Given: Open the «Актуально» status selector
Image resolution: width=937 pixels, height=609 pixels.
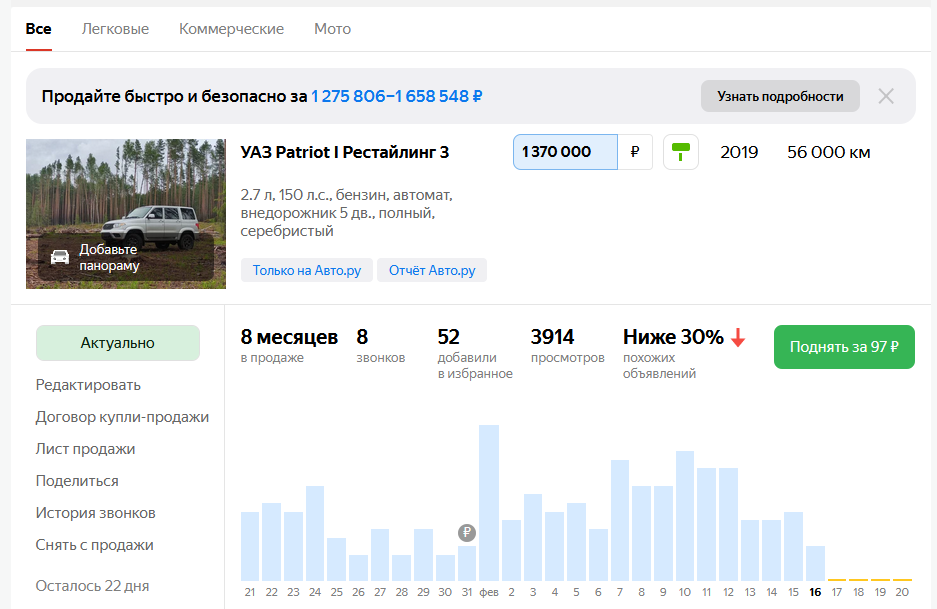Looking at the screenshot, I should point(117,343).
